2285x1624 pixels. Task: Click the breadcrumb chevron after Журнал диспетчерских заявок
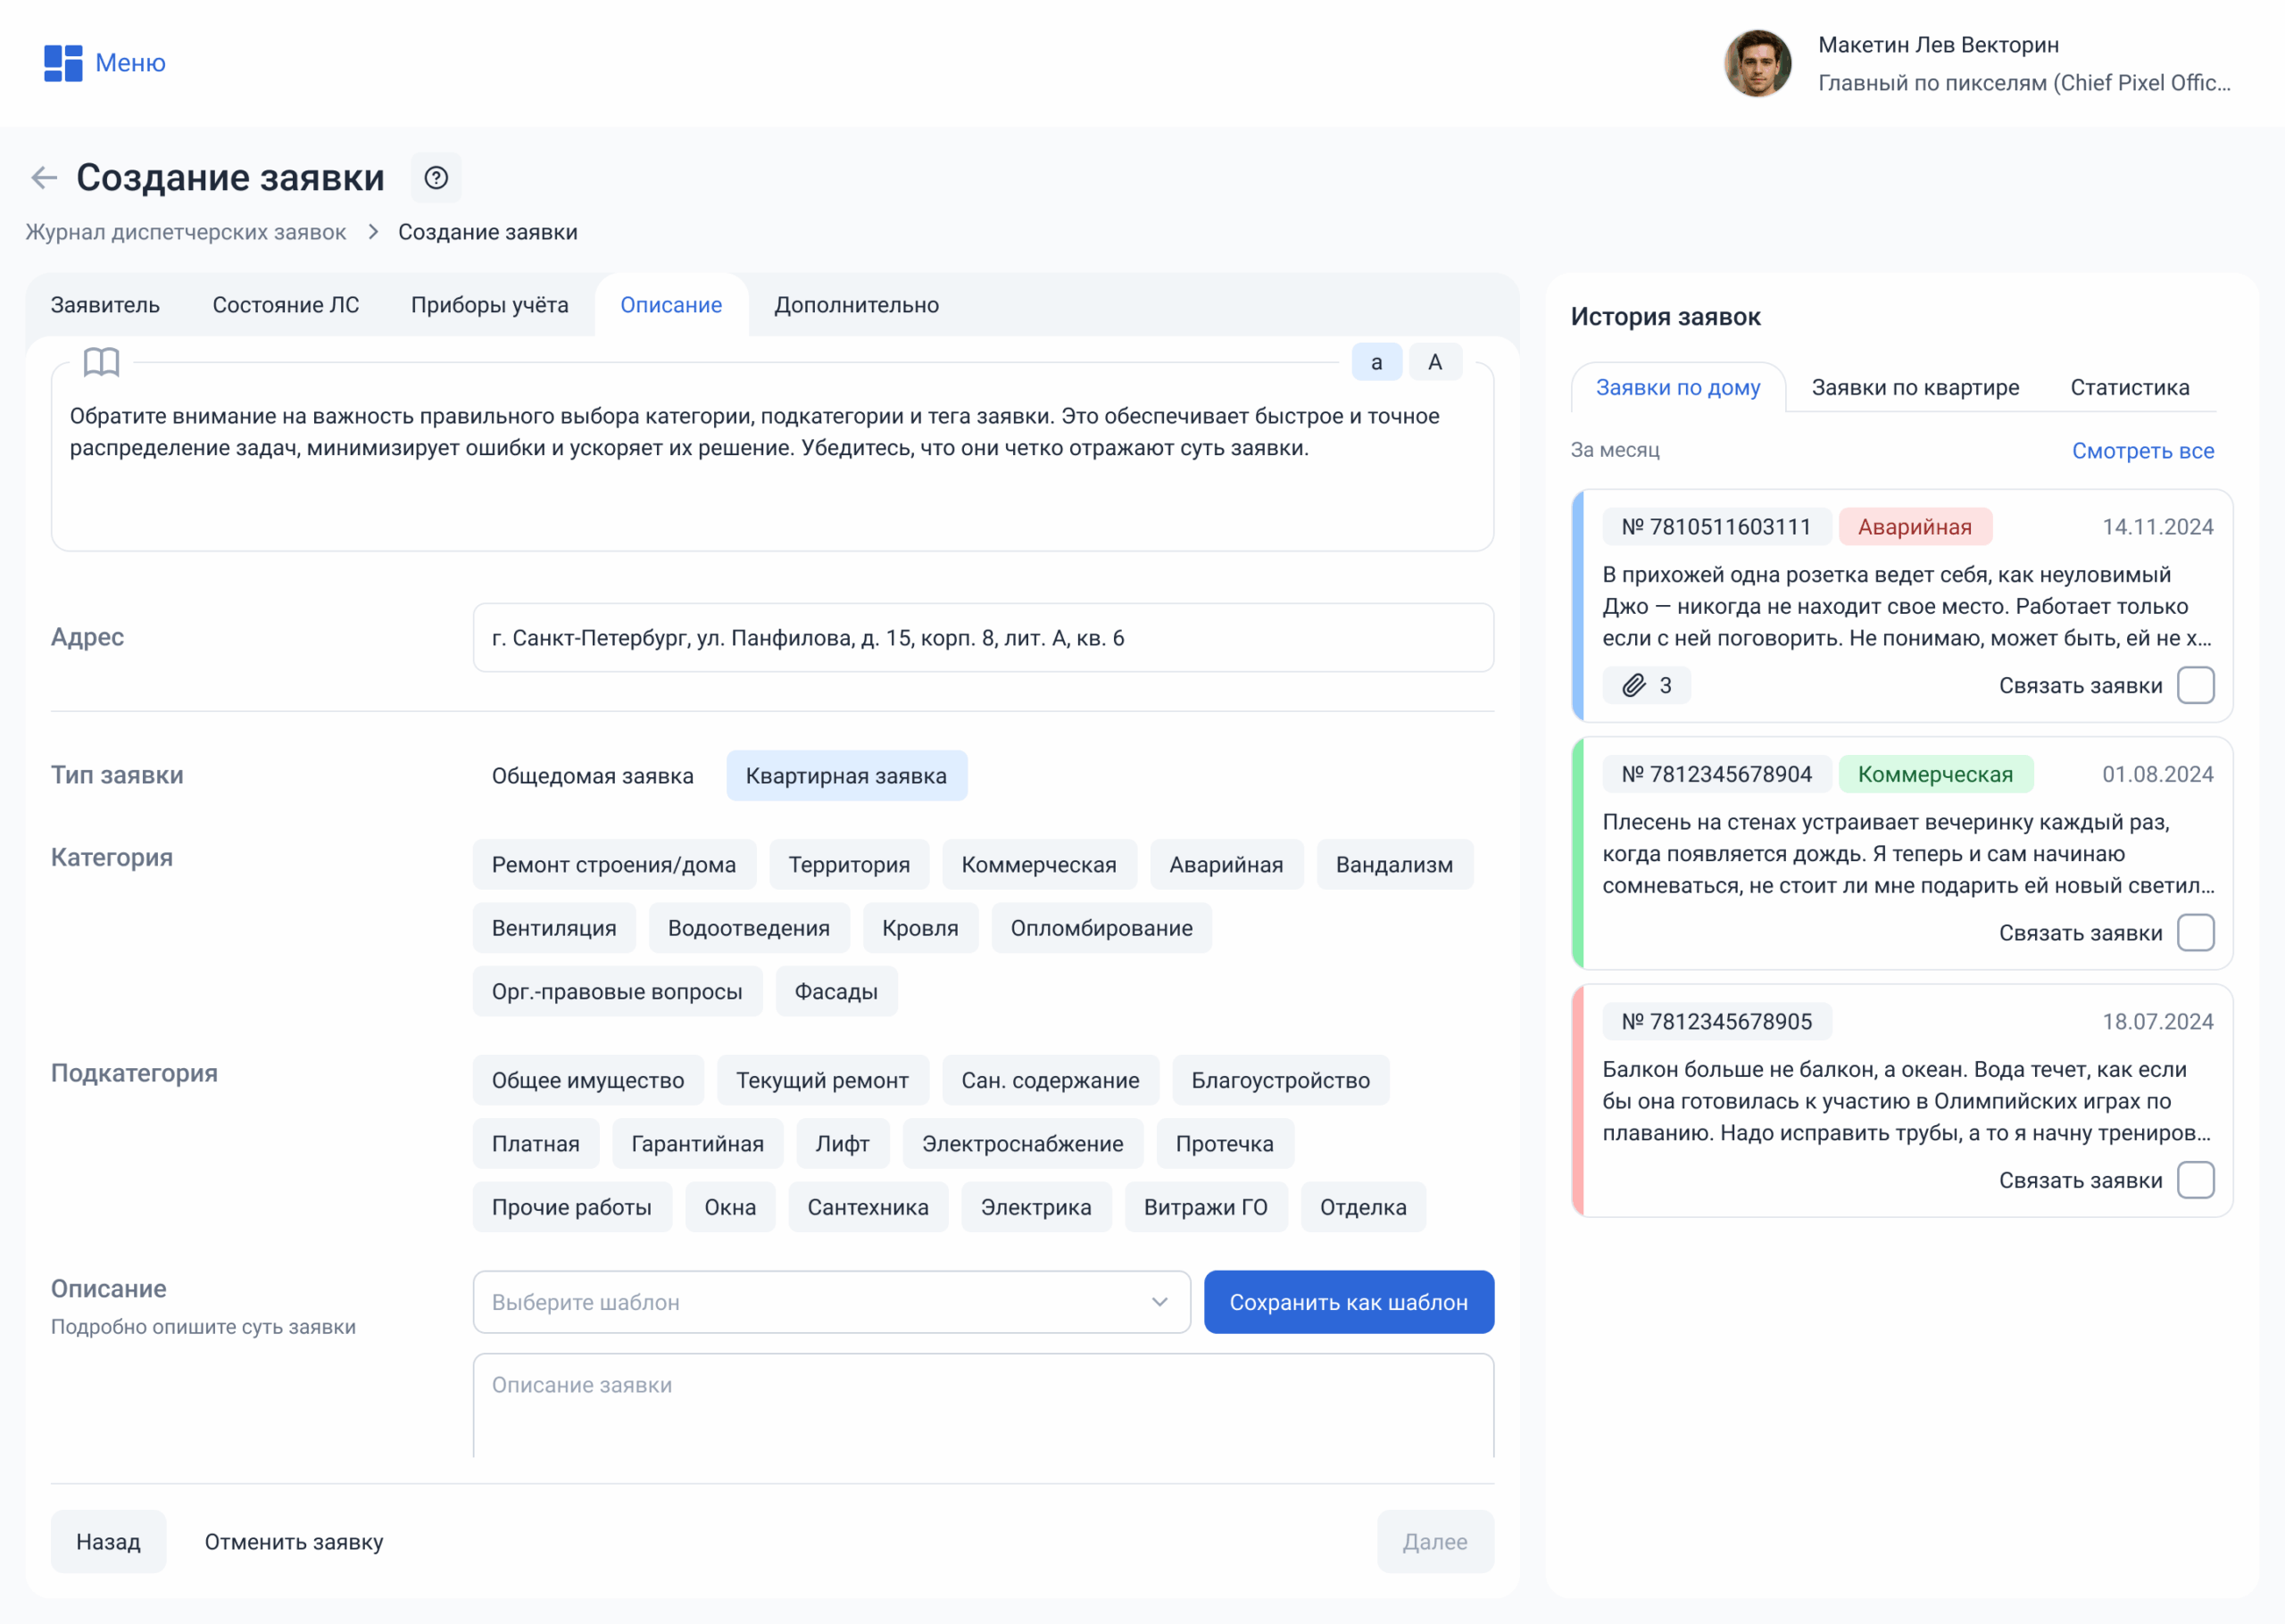click(x=373, y=232)
